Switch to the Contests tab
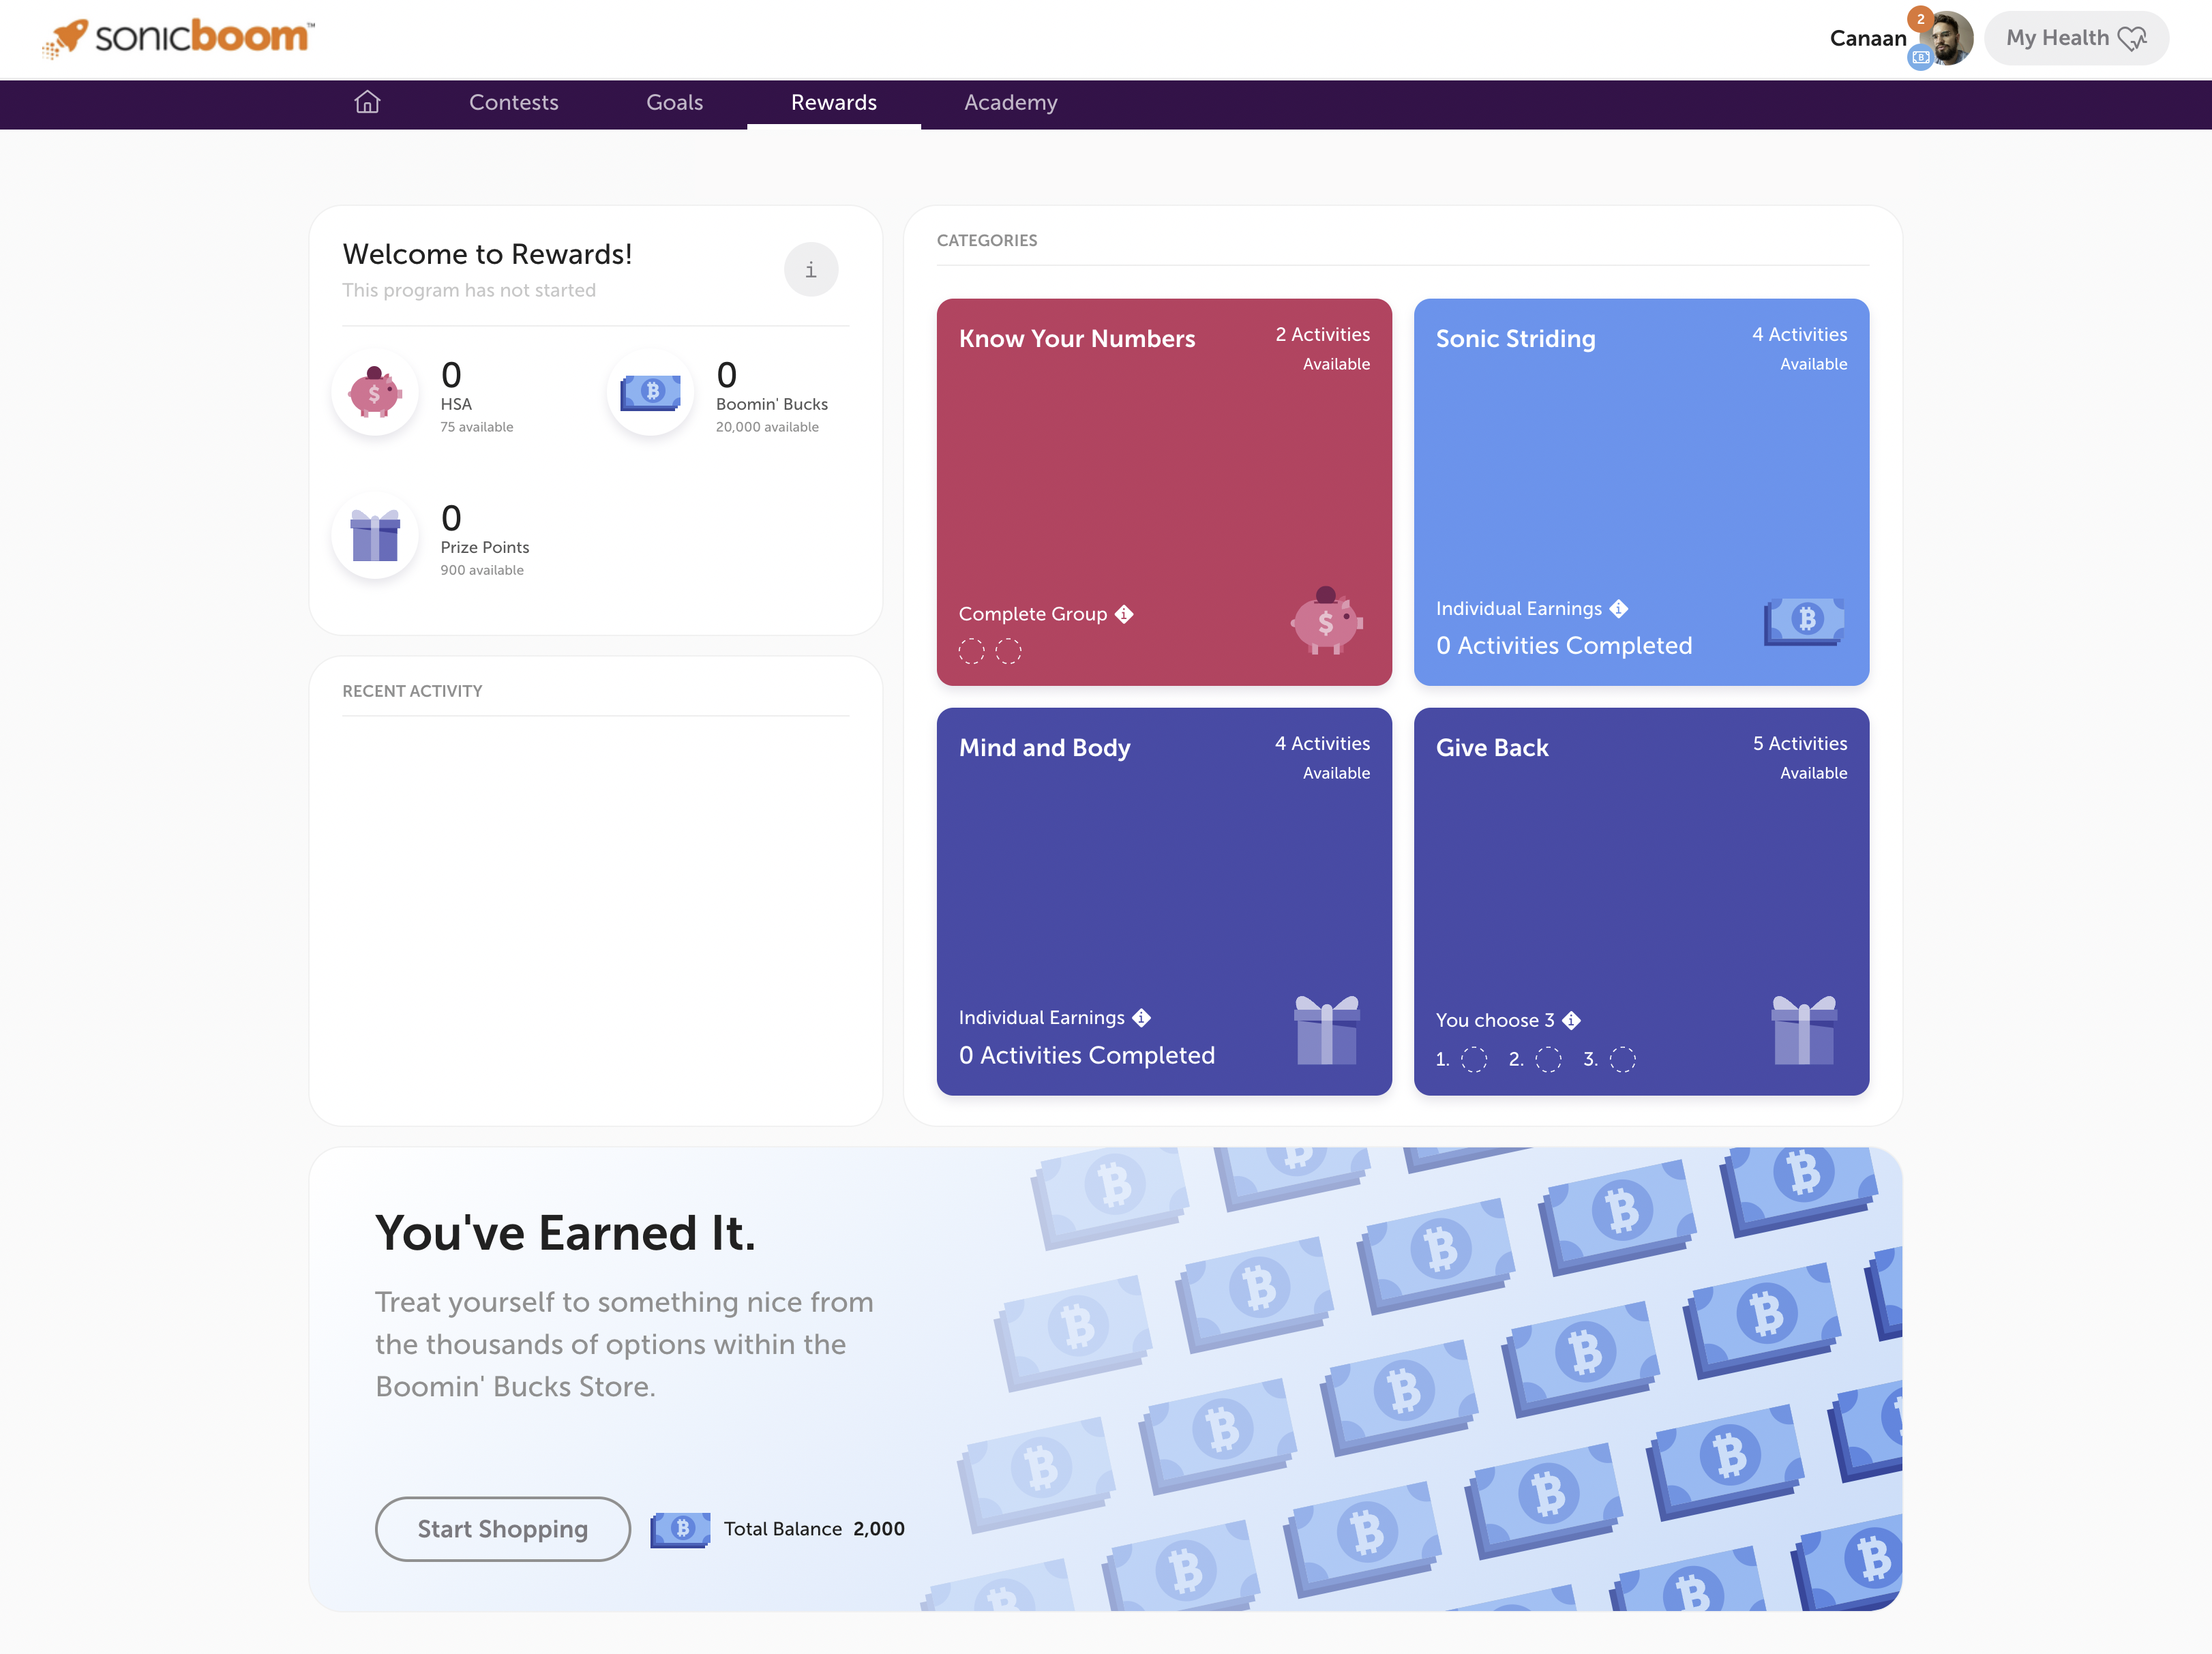The height and width of the screenshot is (1654, 2212). click(513, 102)
